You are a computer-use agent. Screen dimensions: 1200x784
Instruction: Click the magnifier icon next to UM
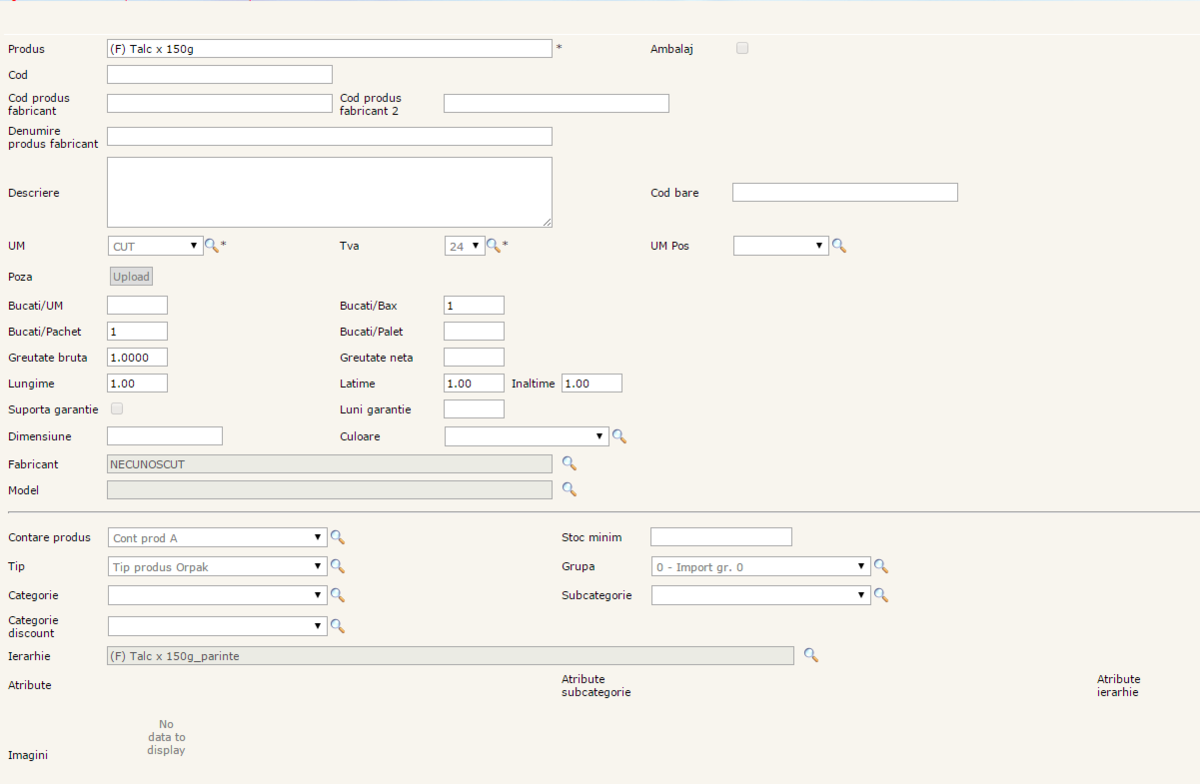[x=211, y=245]
